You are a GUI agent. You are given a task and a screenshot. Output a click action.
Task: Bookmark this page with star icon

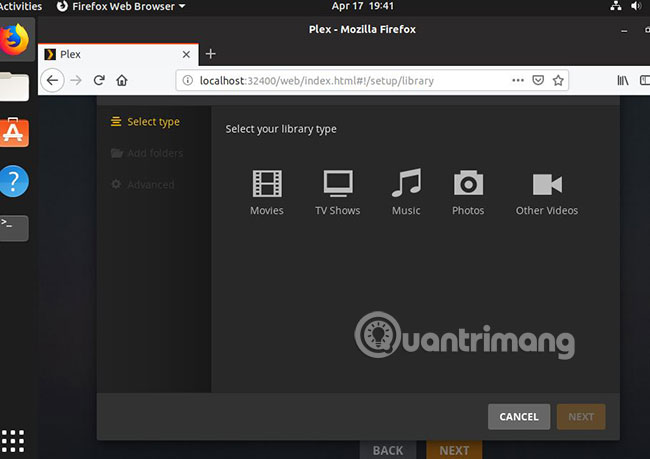pyautogui.click(x=558, y=80)
